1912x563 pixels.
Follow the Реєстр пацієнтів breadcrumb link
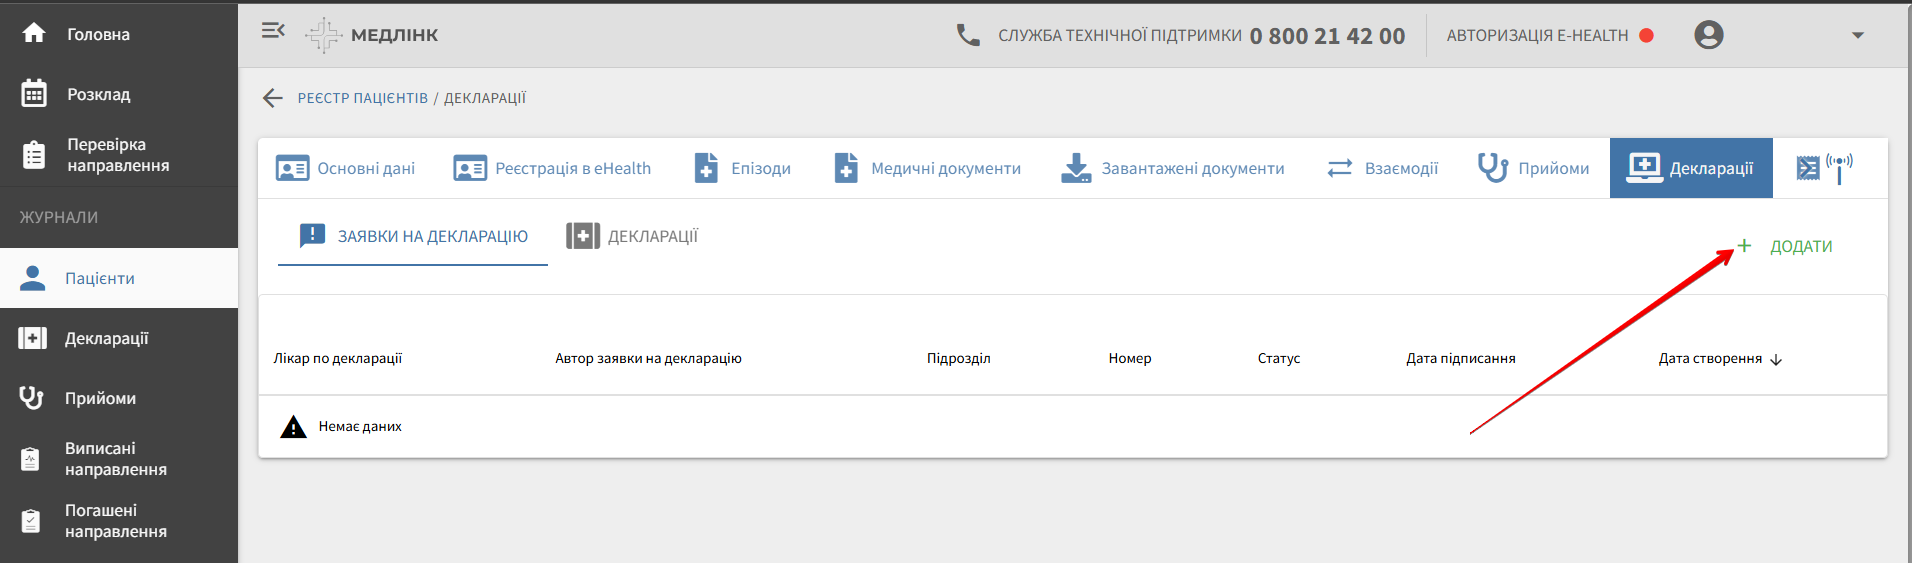click(x=362, y=98)
